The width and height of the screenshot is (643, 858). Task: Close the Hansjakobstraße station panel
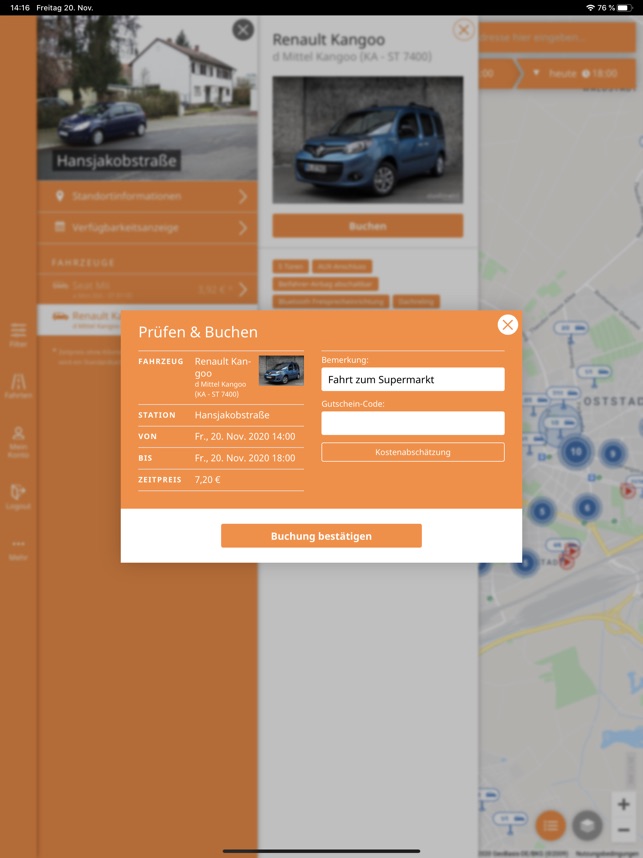point(243,30)
